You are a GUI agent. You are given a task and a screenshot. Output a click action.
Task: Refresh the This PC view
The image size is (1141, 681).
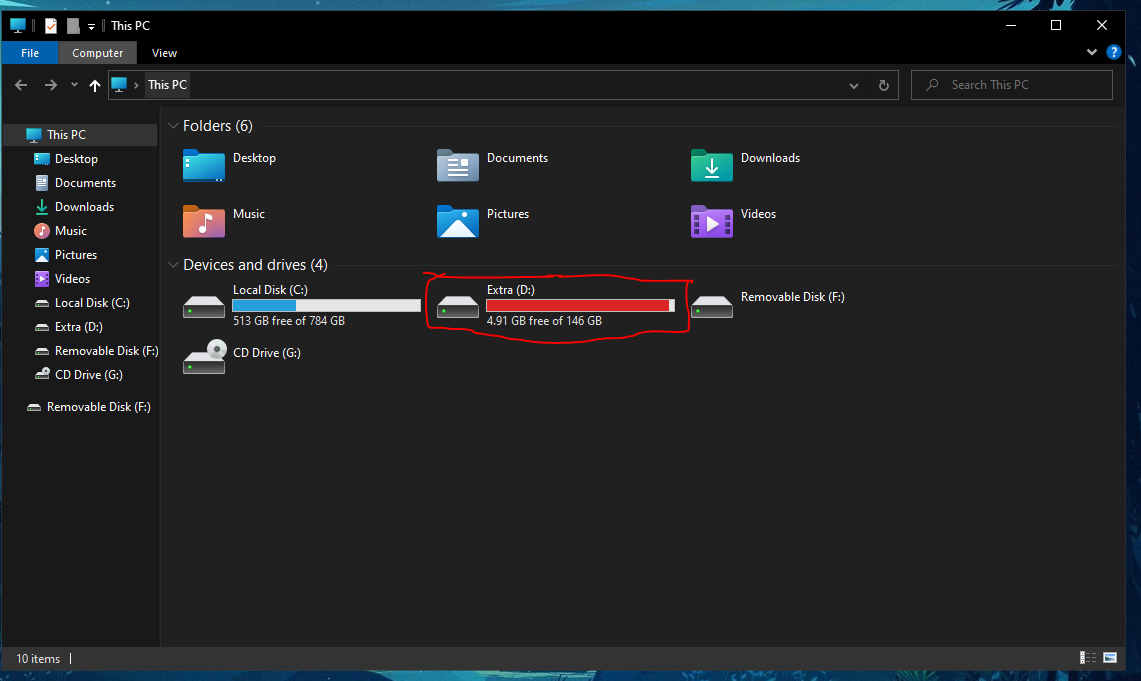pyautogui.click(x=883, y=85)
